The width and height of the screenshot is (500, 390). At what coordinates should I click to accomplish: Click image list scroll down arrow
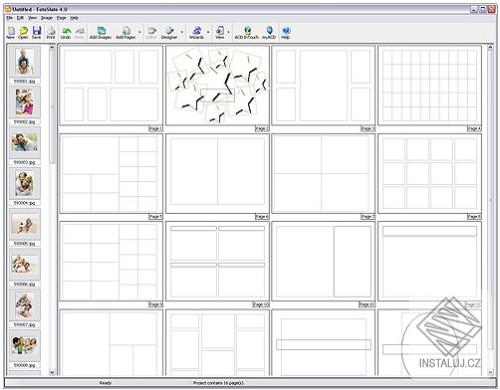point(52,372)
